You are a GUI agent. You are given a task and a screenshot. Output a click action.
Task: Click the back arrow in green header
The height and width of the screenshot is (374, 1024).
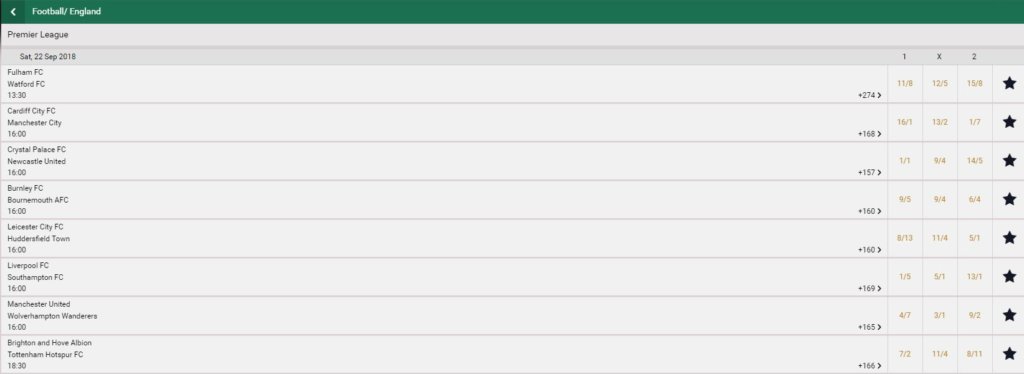12,12
